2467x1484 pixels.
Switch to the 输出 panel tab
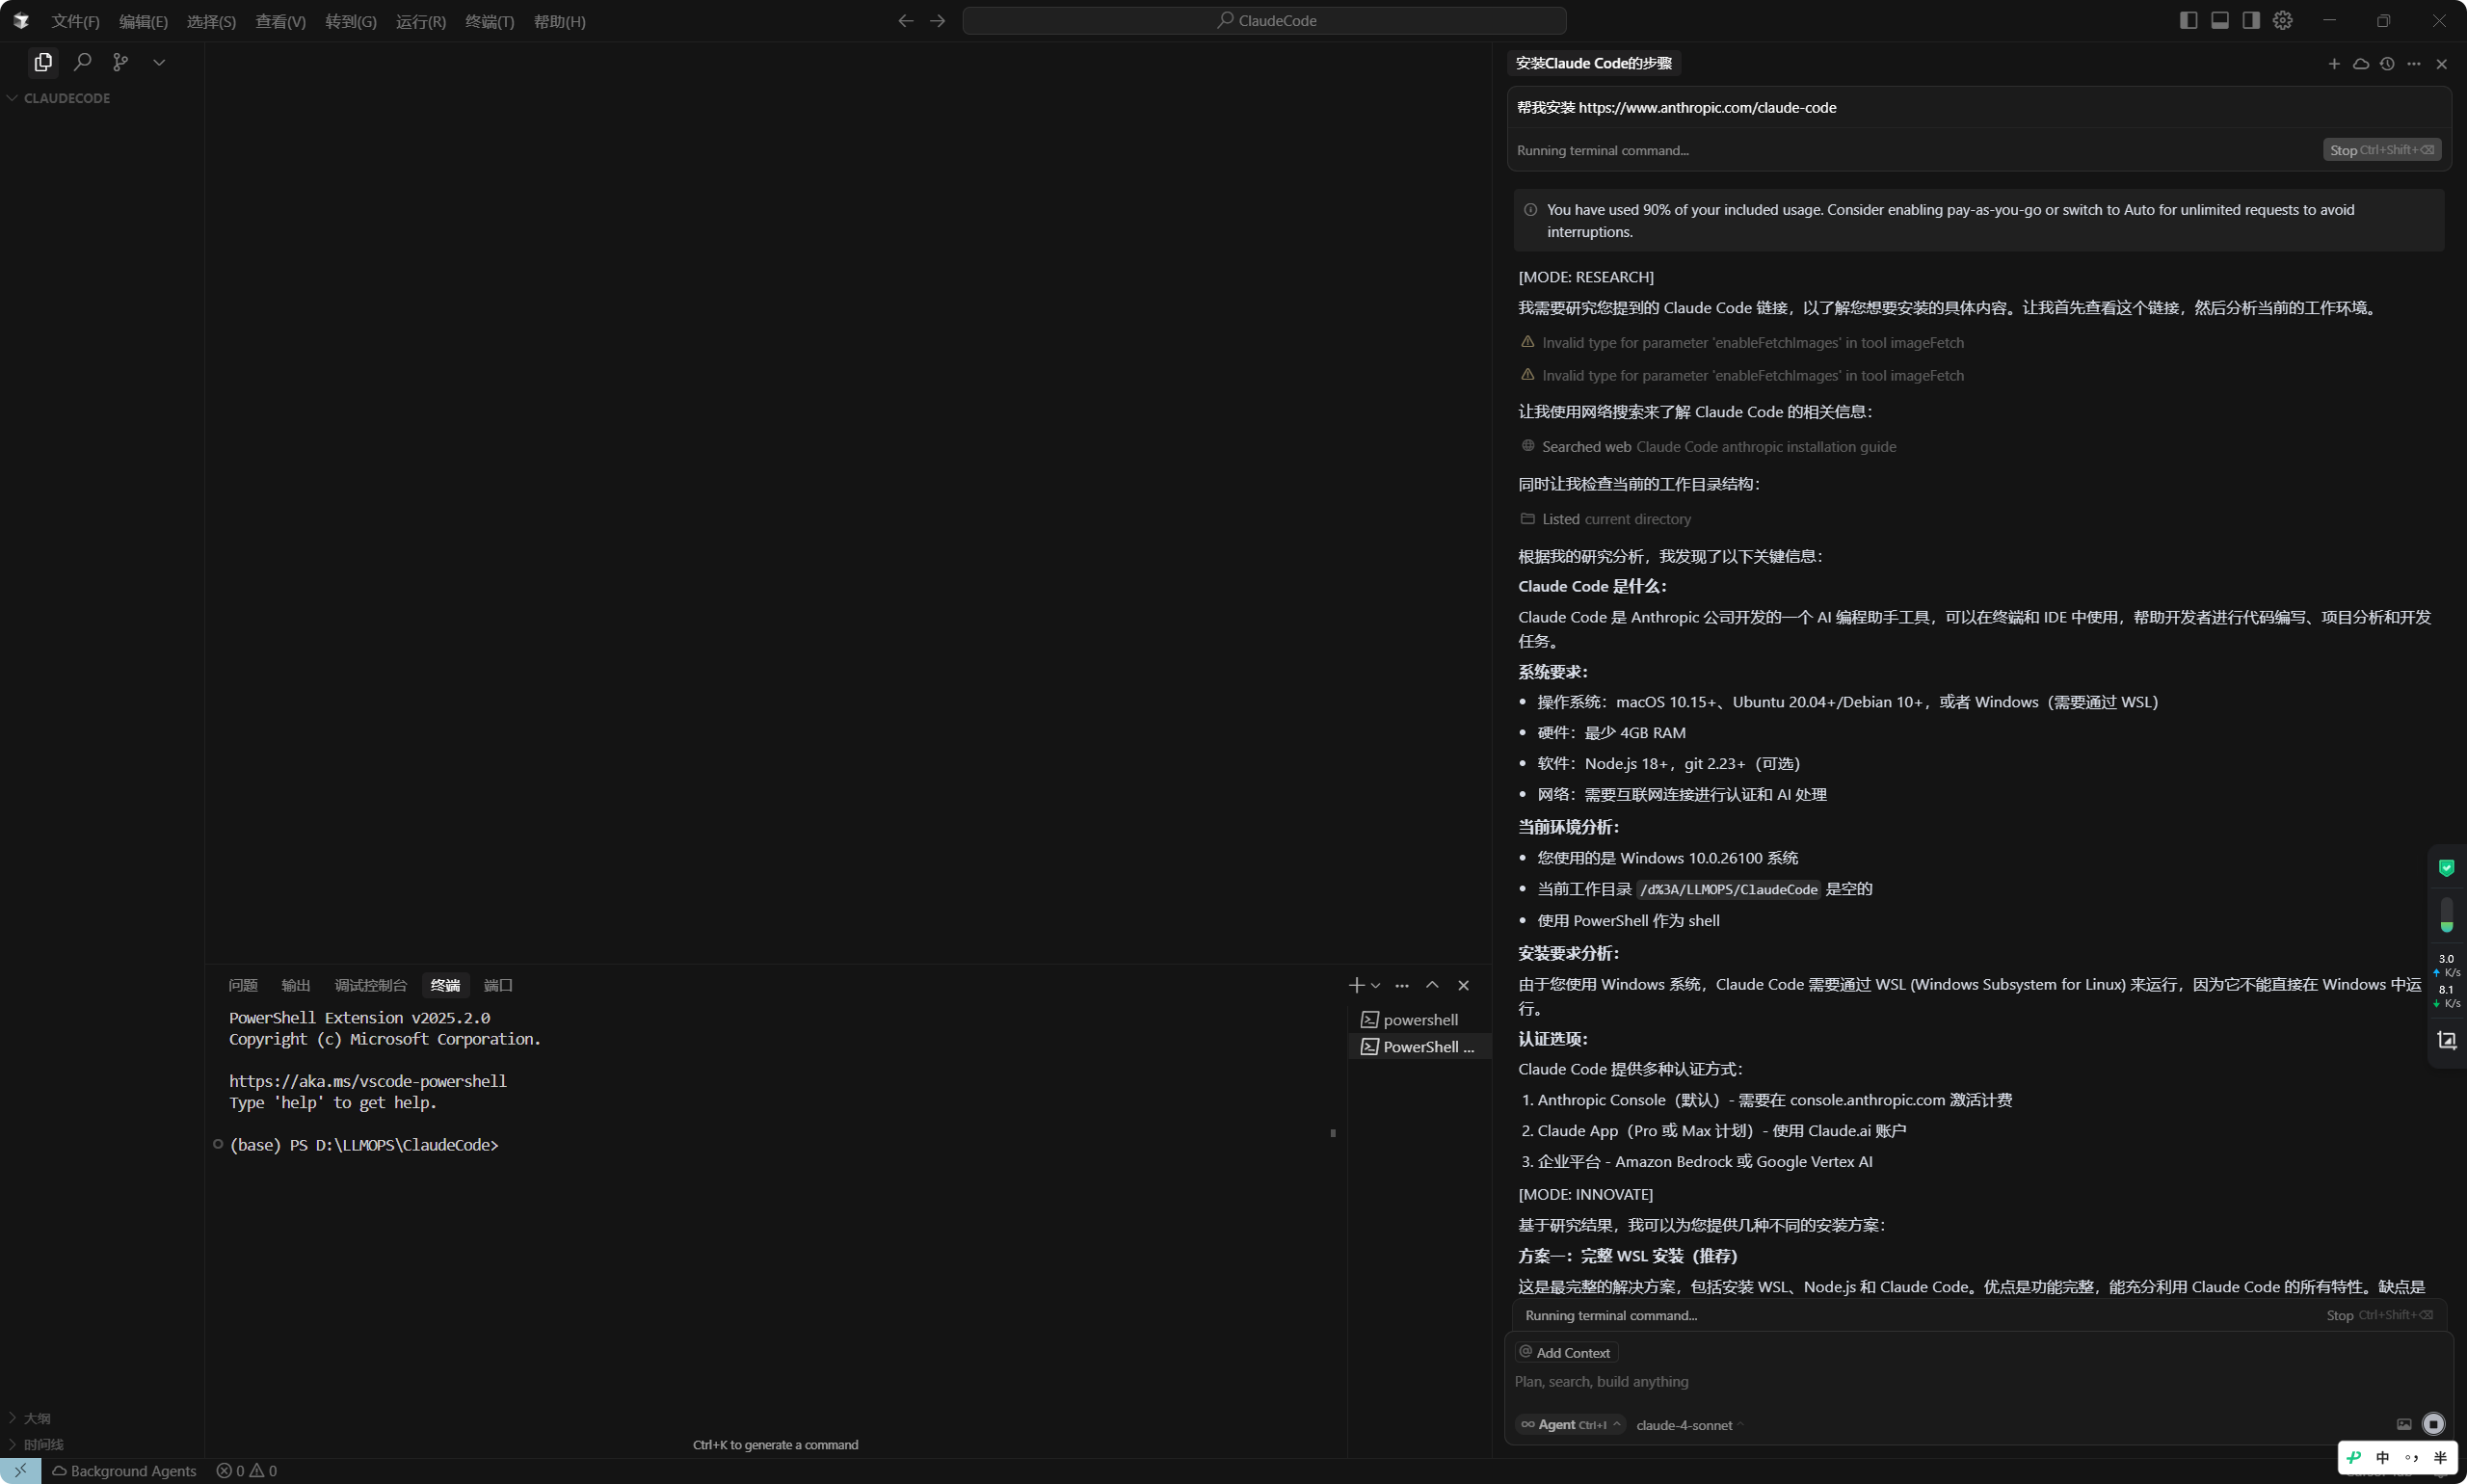coord(296,985)
